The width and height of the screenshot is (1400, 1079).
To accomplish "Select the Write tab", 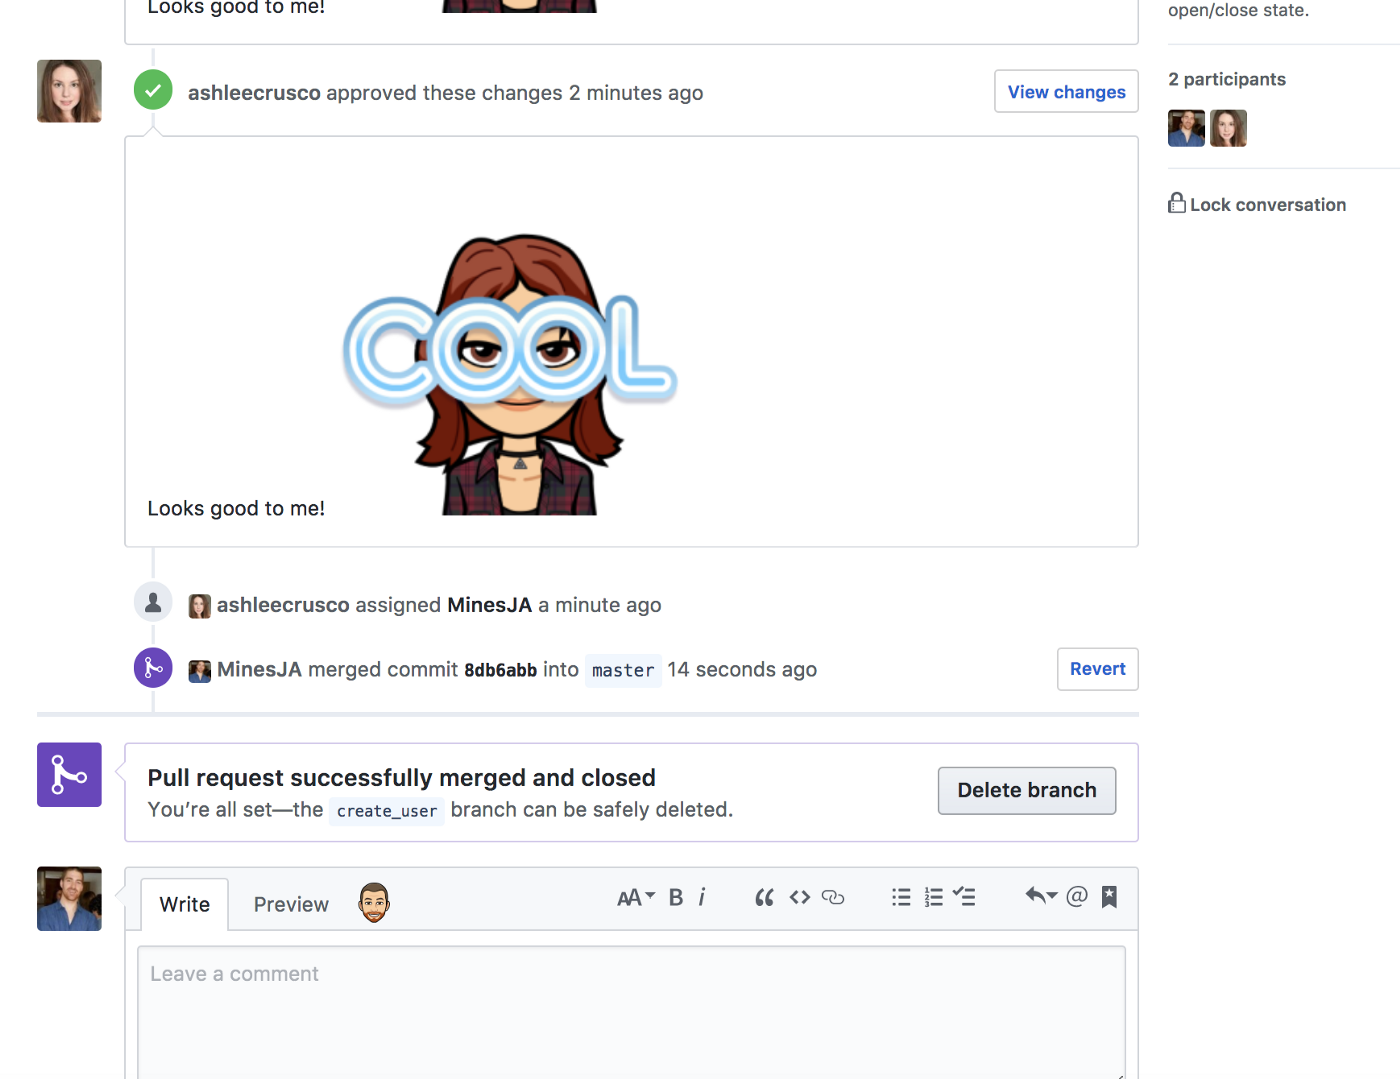I will coord(184,903).
